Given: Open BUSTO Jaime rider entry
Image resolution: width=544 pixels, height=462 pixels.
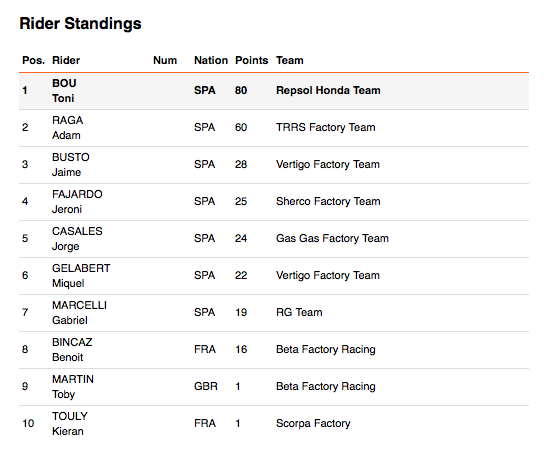Looking at the screenshot, I should click(x=71, y=165).
